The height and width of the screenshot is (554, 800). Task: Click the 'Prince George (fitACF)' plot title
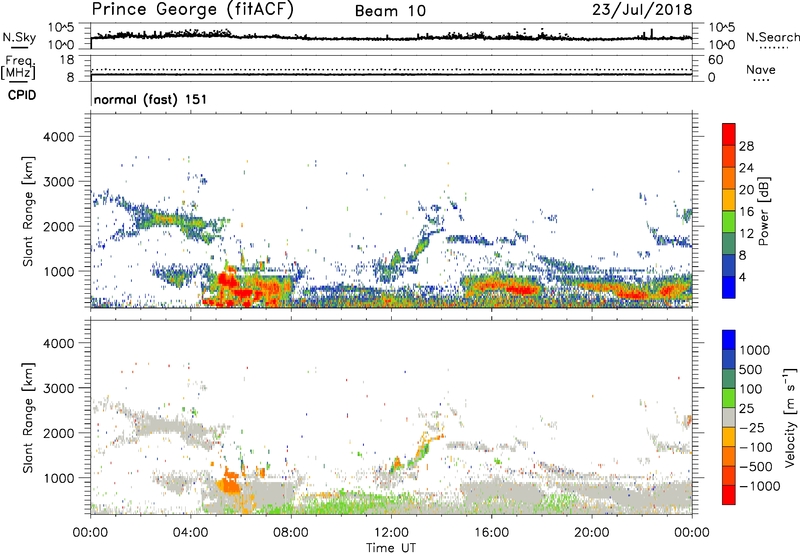point(192,10)
